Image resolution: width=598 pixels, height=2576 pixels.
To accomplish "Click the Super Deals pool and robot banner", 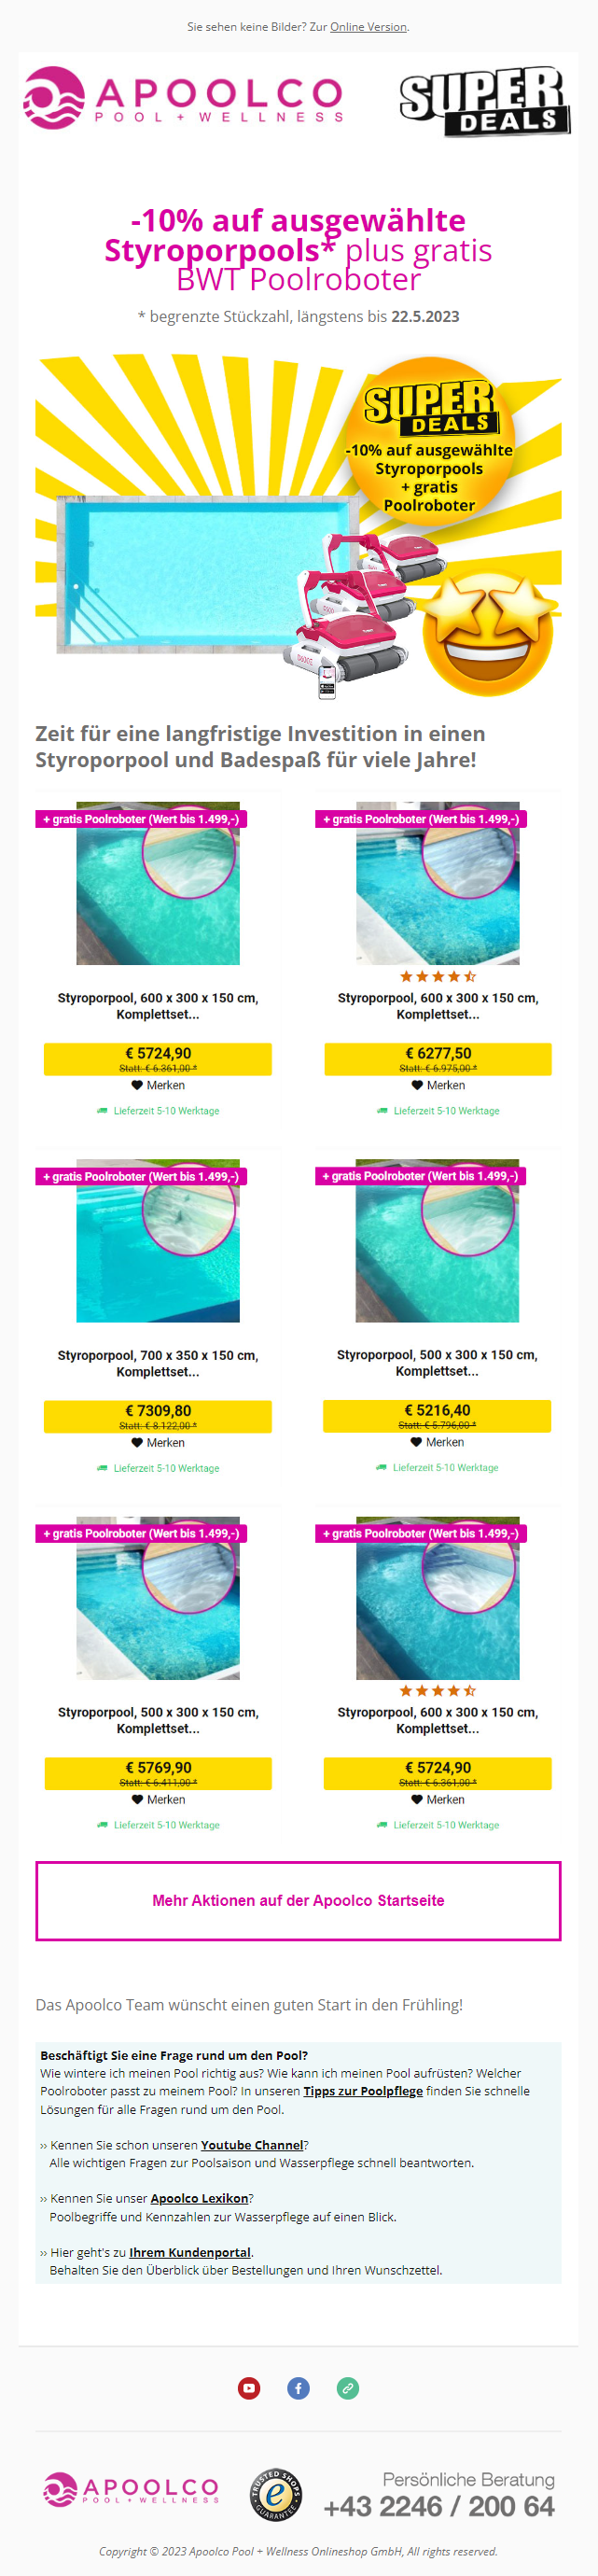I will pos(298,527).
